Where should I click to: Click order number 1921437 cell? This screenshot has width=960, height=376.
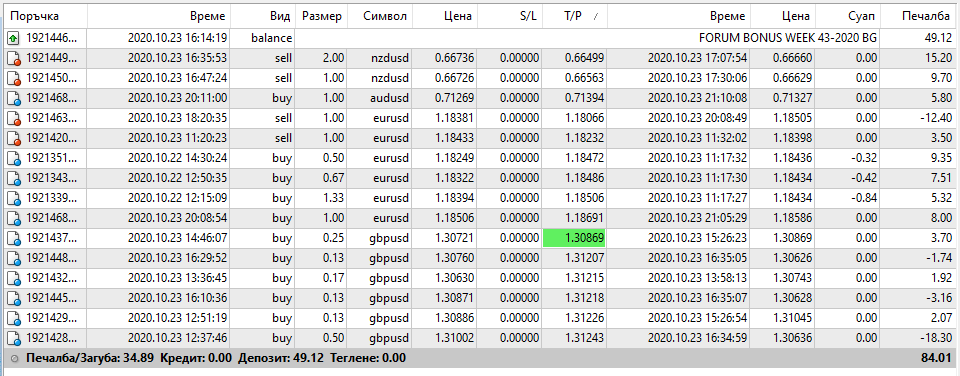51,238
